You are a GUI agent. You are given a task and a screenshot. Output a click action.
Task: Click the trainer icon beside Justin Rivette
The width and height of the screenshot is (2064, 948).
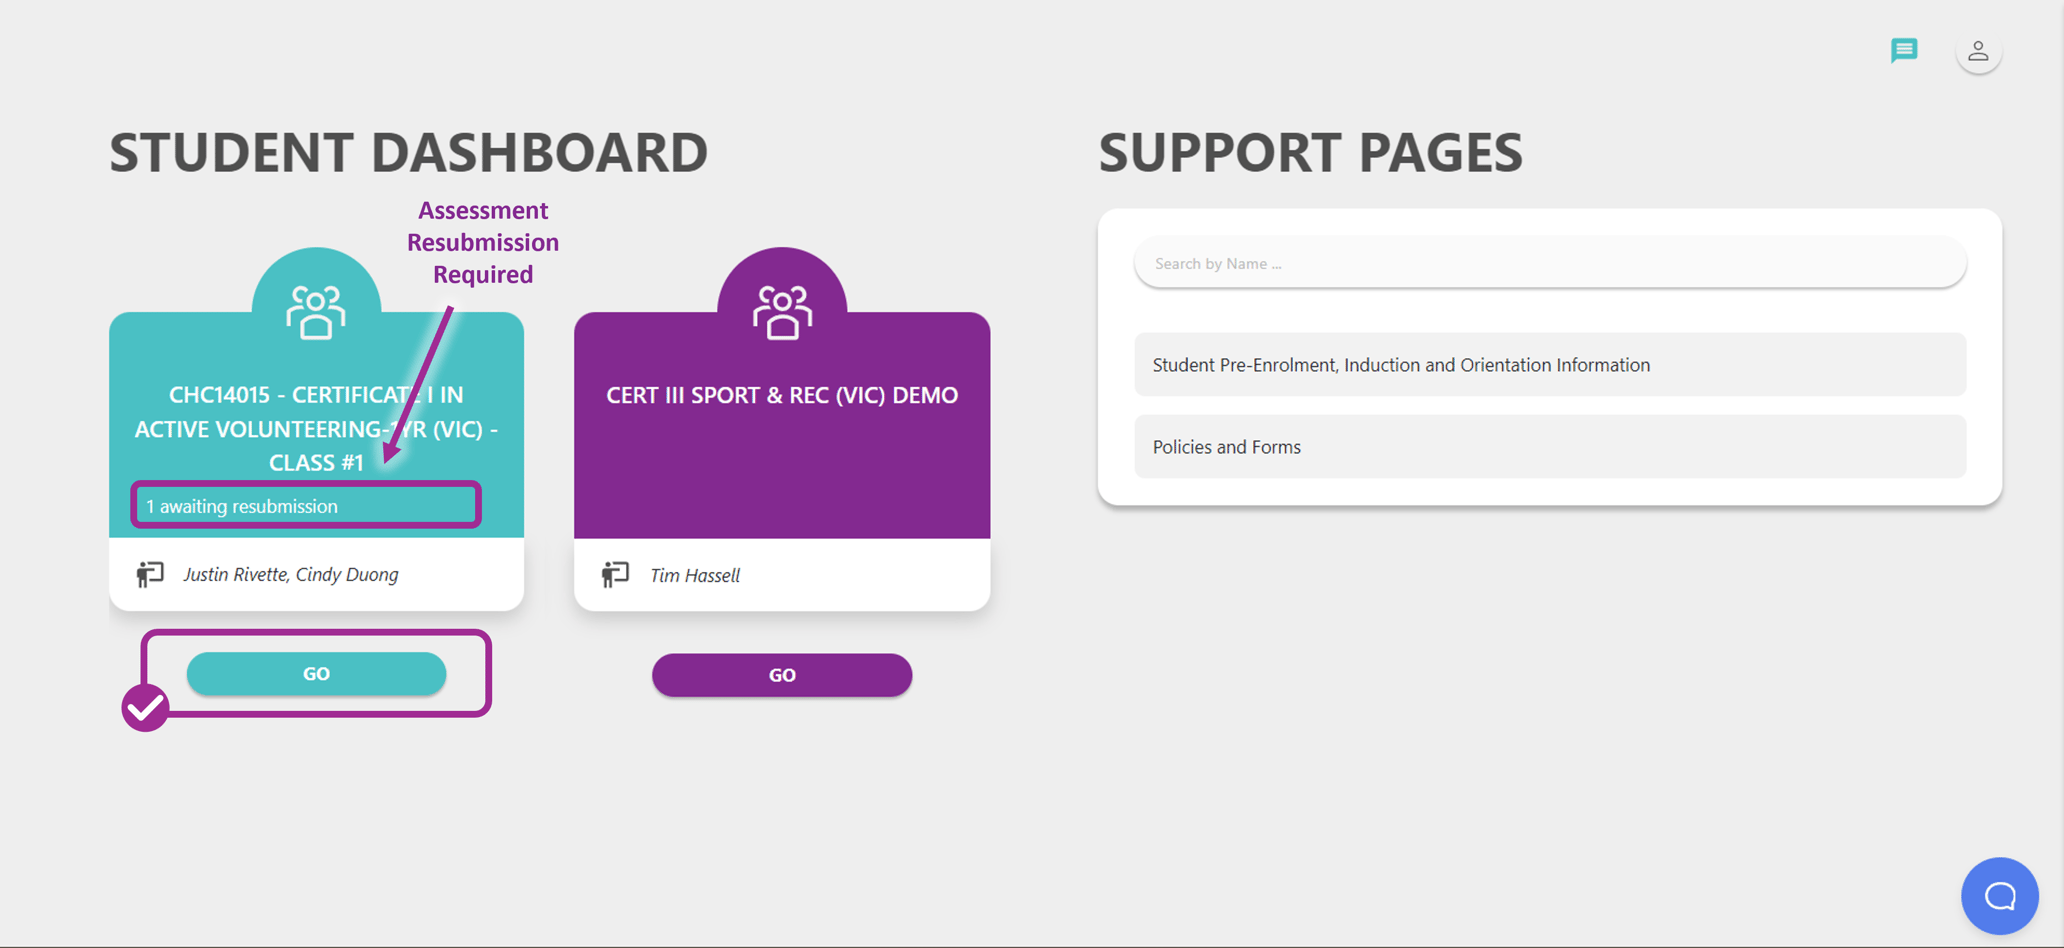(x=150, y=574)
